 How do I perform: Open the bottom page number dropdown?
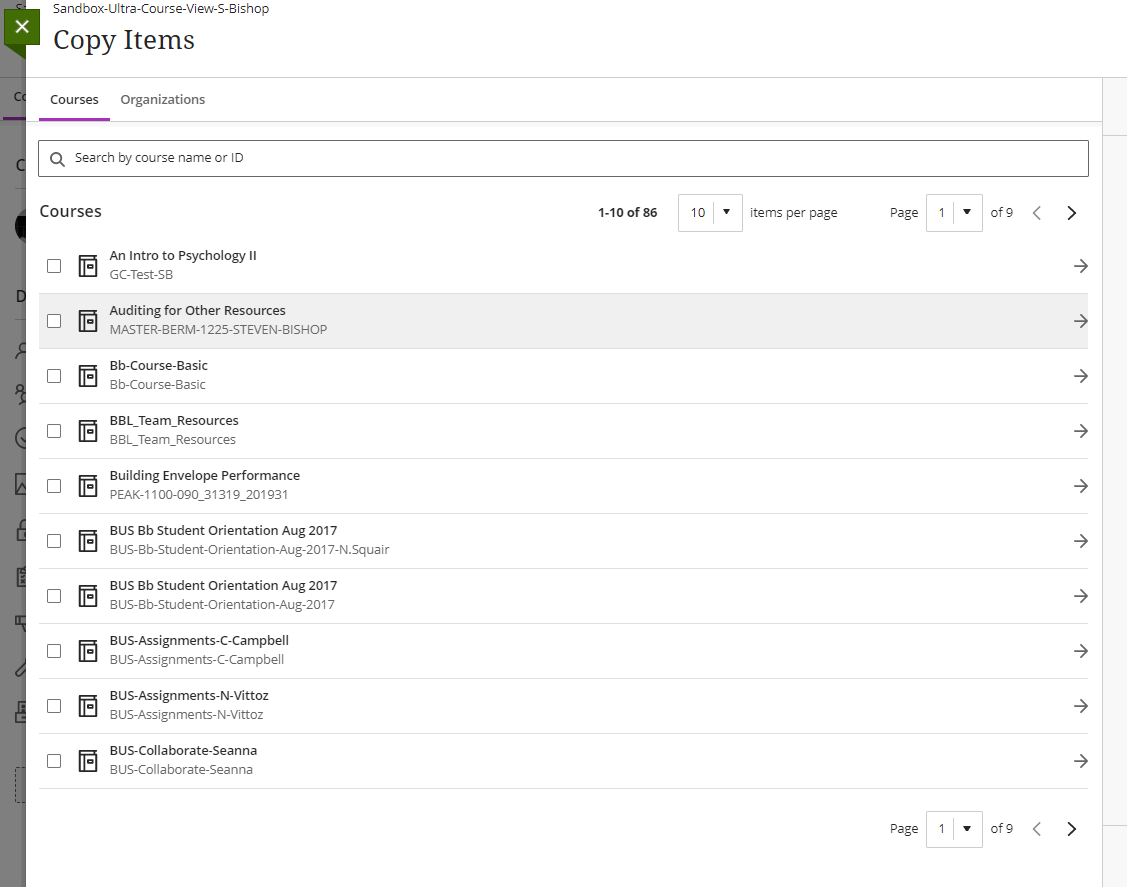(x=954, y=828)
